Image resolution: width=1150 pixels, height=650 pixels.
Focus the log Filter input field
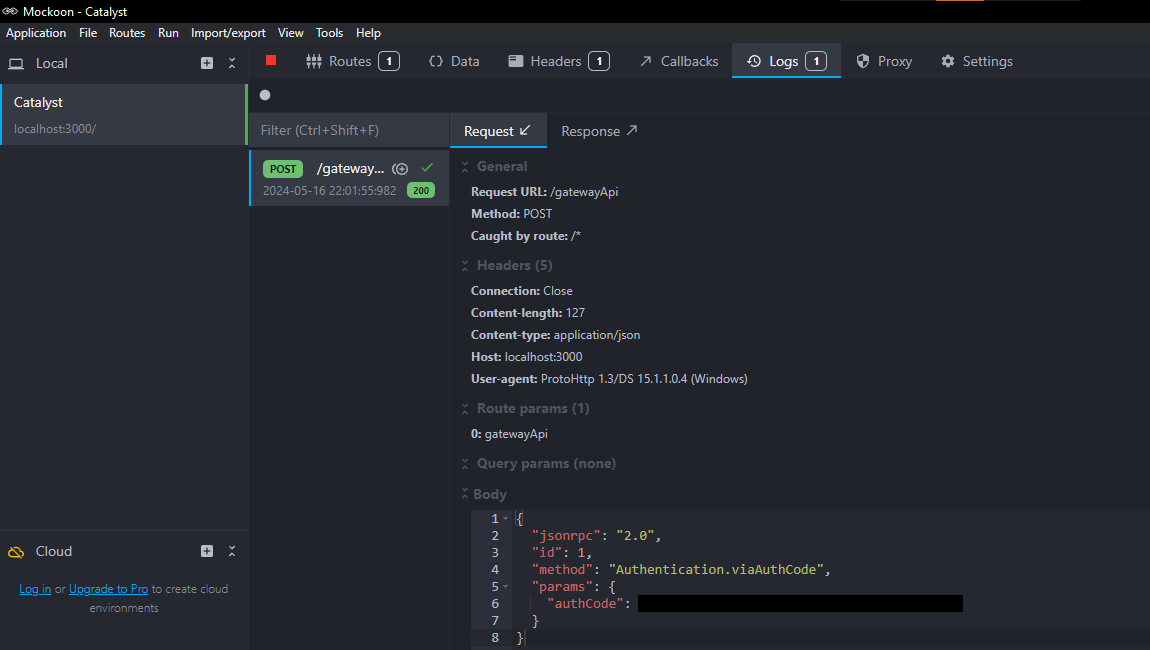tap(349, 131)
